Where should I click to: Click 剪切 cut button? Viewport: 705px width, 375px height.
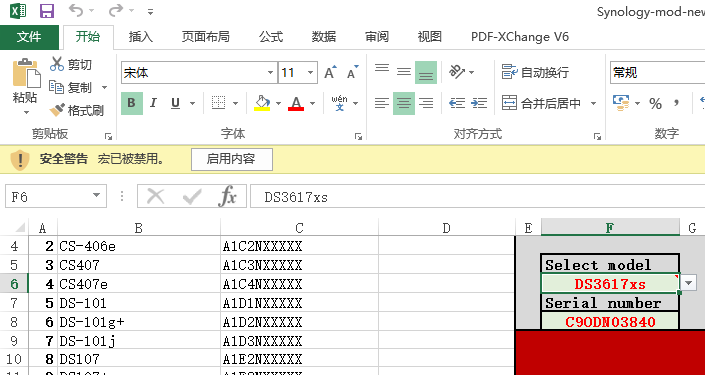71,65
